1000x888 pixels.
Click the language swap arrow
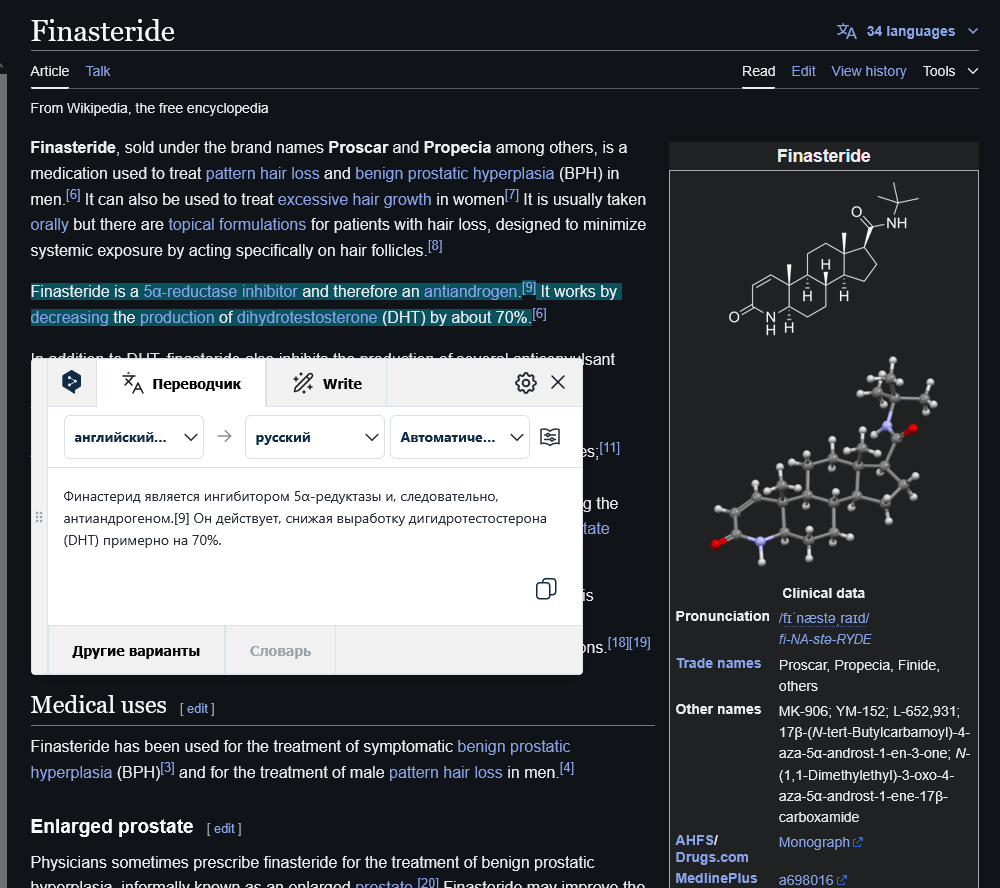(x=224, y=436)
